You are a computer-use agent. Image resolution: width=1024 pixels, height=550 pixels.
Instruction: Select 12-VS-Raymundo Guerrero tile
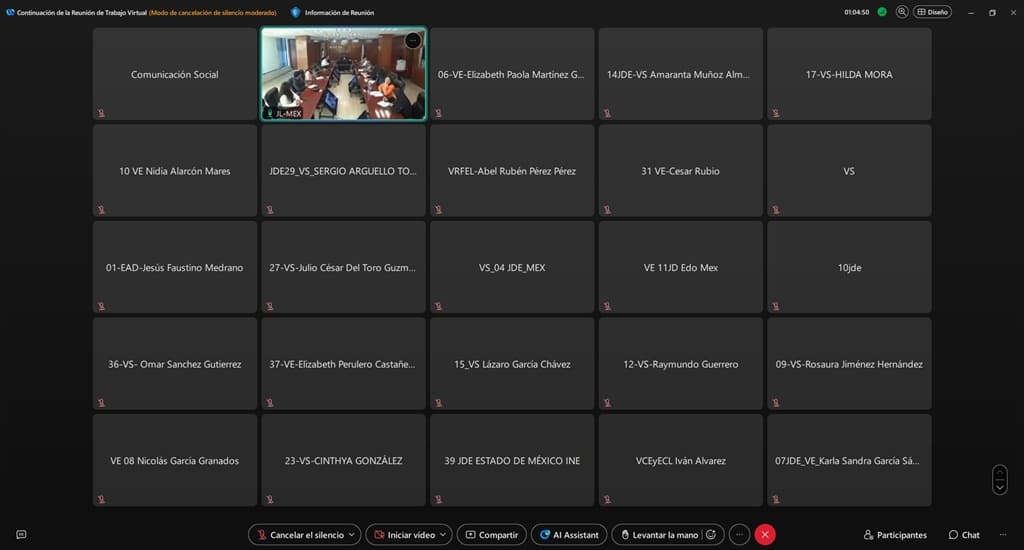click(x=680, y=364)
